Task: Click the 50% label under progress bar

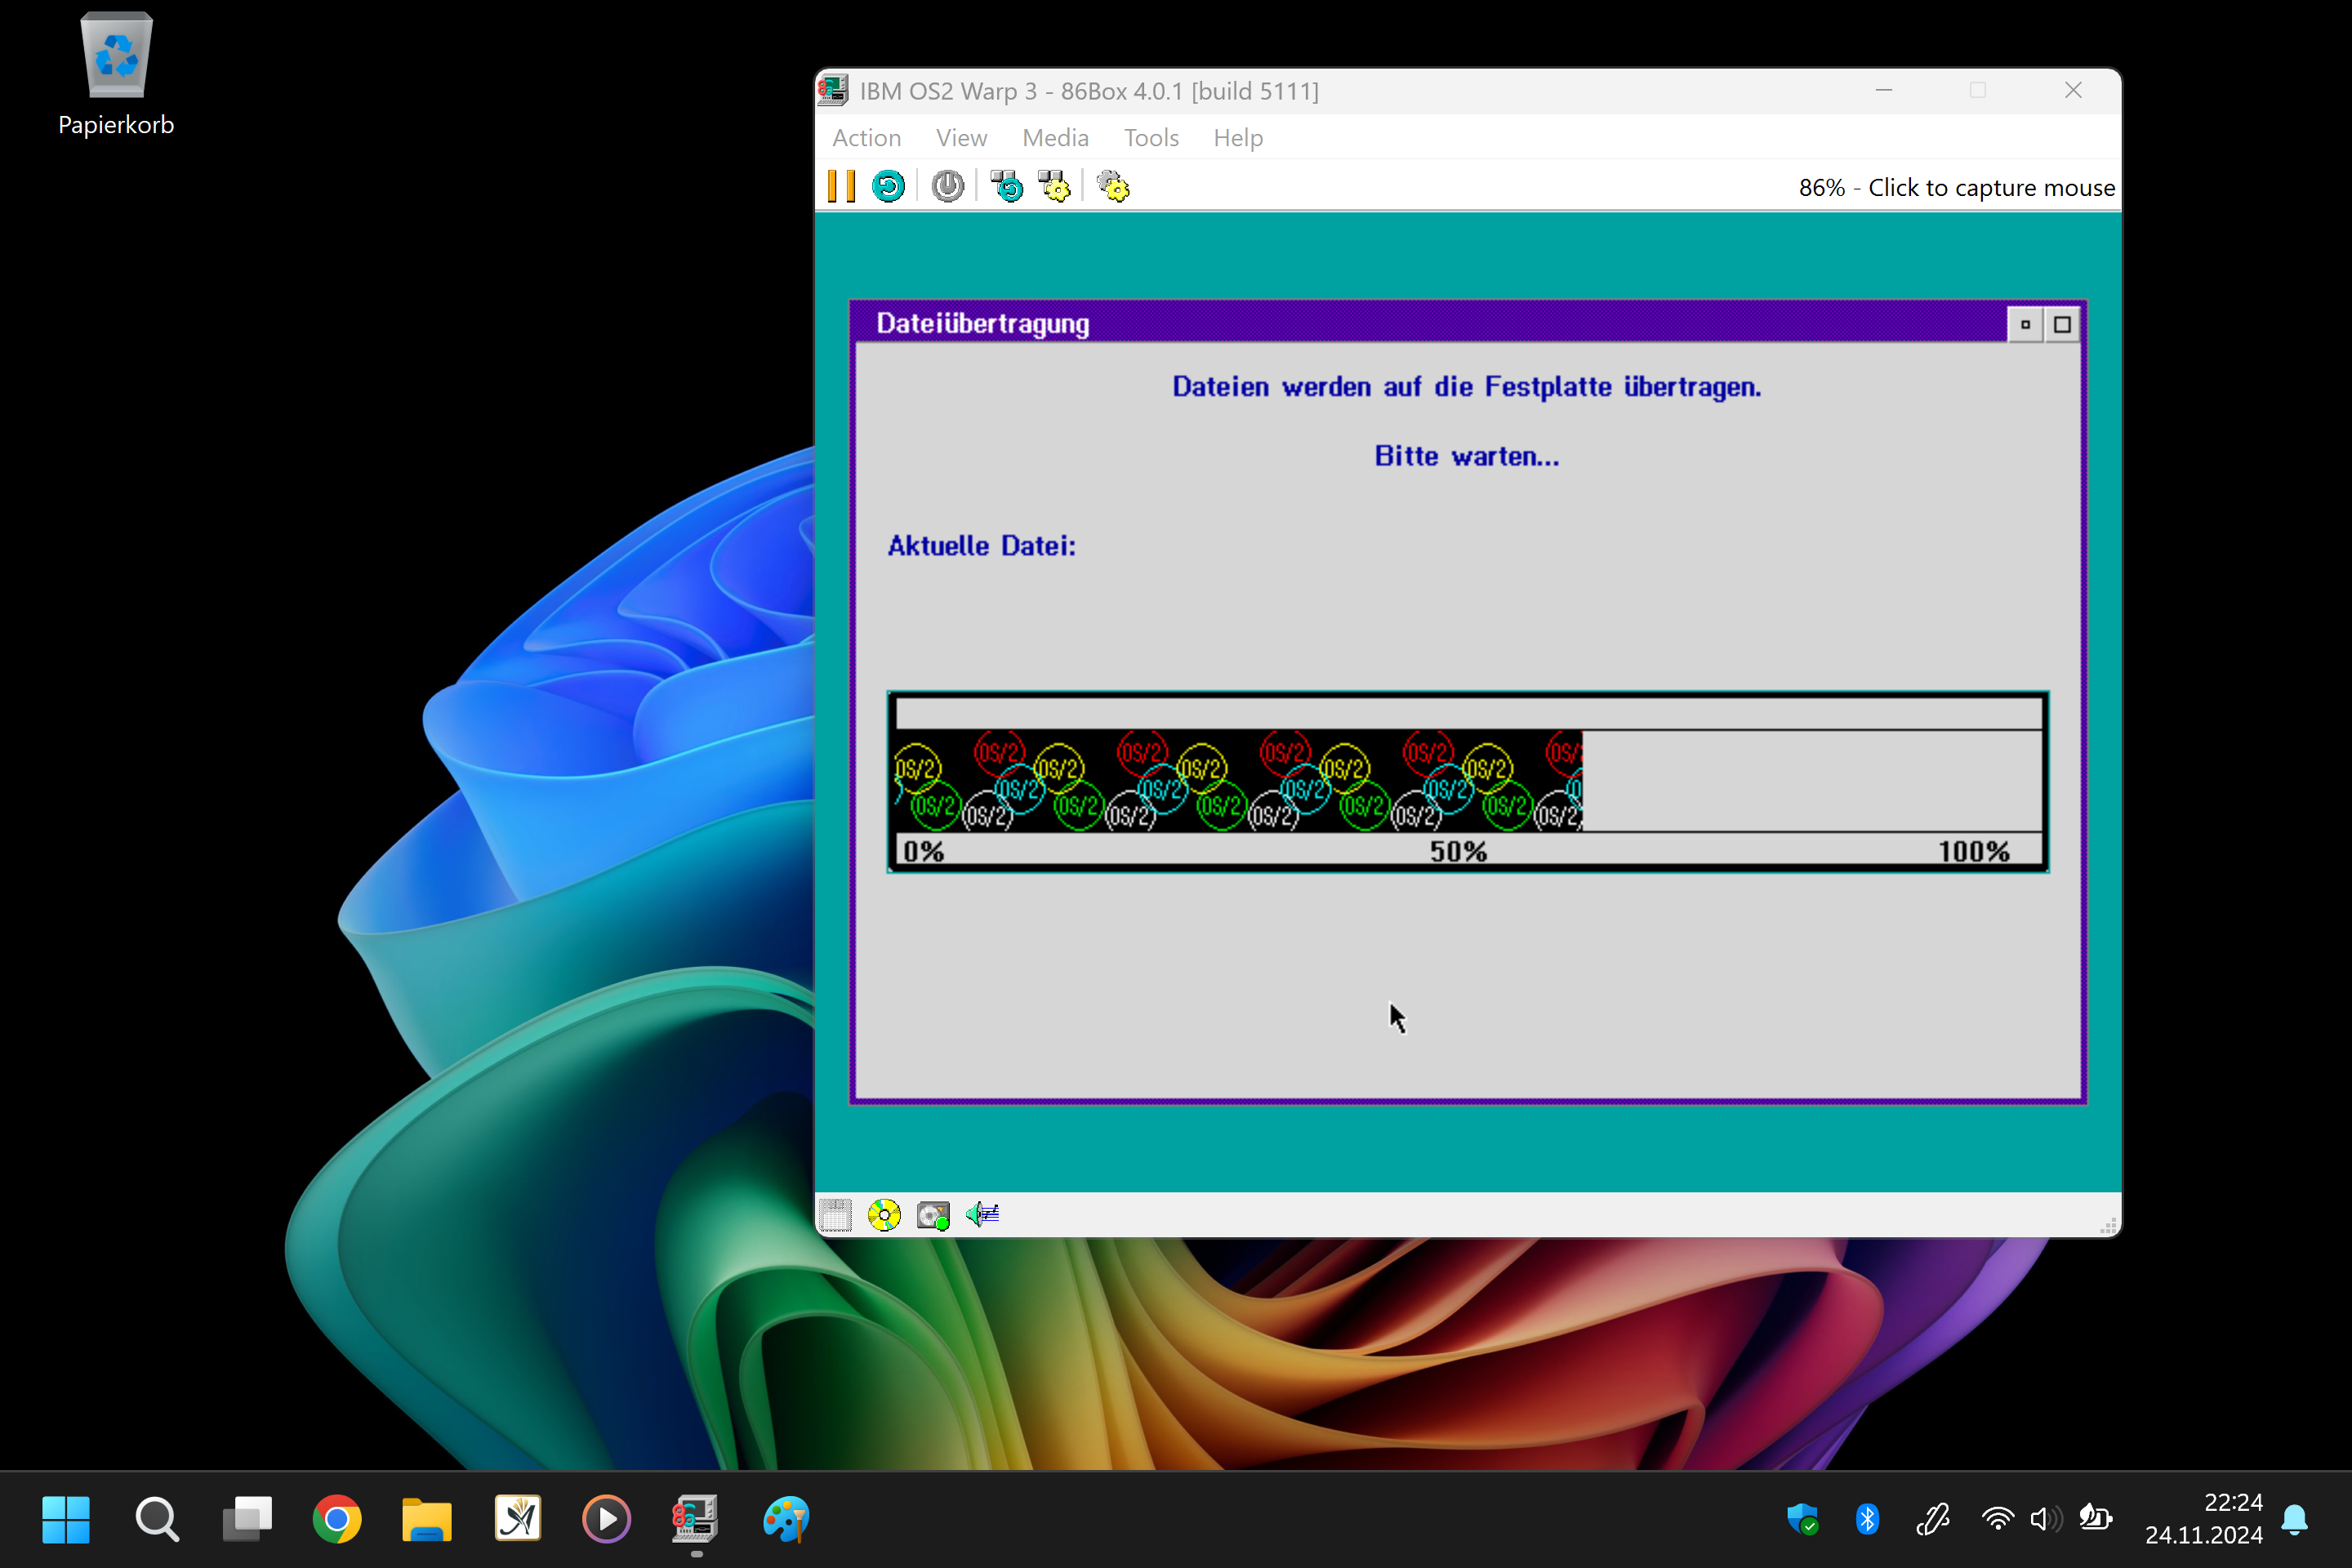Action: point(1458,851)
